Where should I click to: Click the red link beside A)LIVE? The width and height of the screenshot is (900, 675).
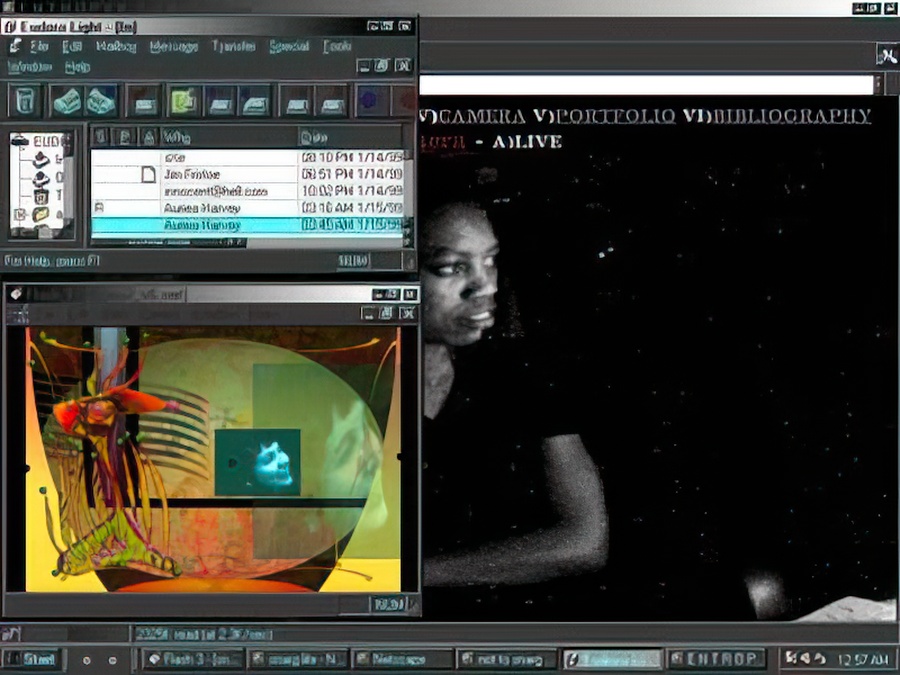(442, 142)
